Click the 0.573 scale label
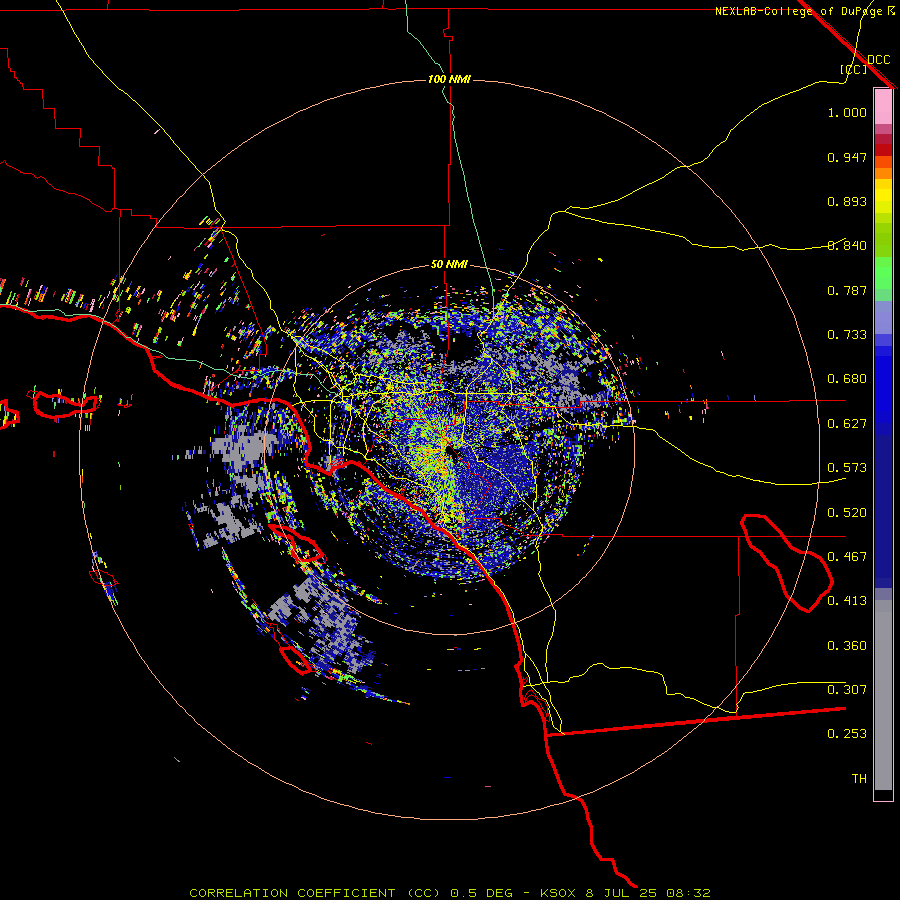Viewport: 900px width, 900px height. coord(847,468)
